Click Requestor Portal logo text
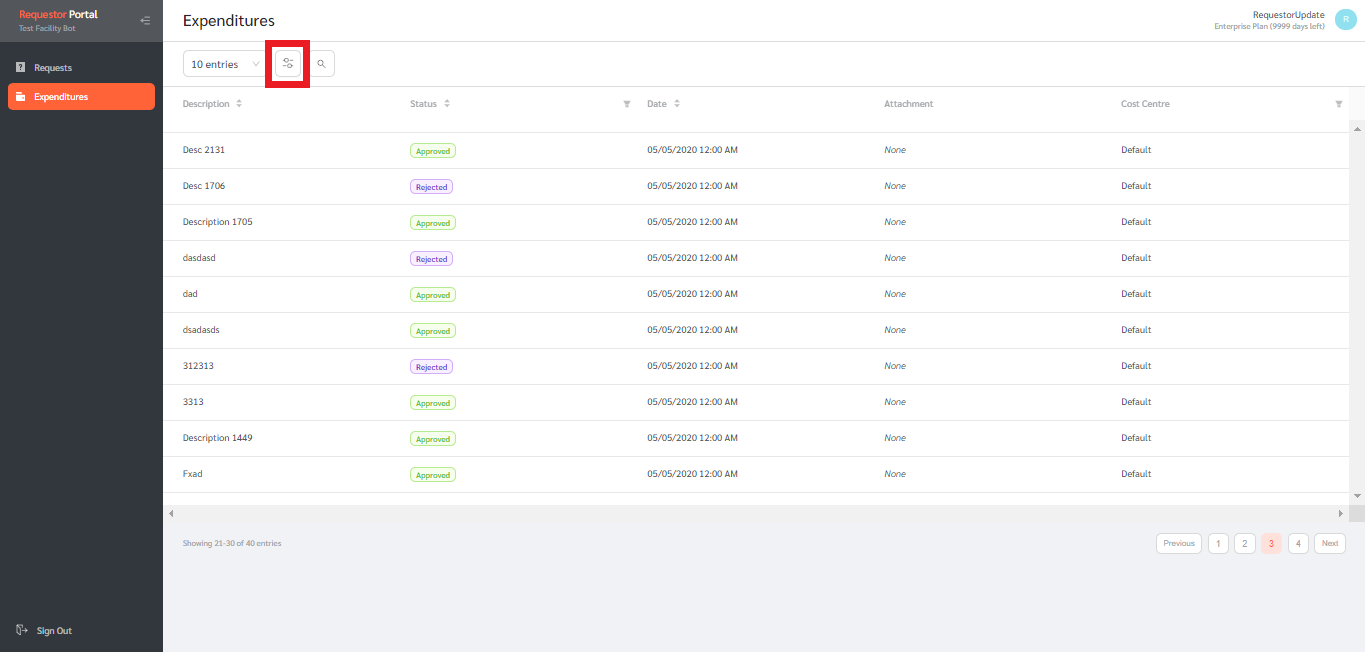Screen dimensions: 1365x652 tap(58, 15)
